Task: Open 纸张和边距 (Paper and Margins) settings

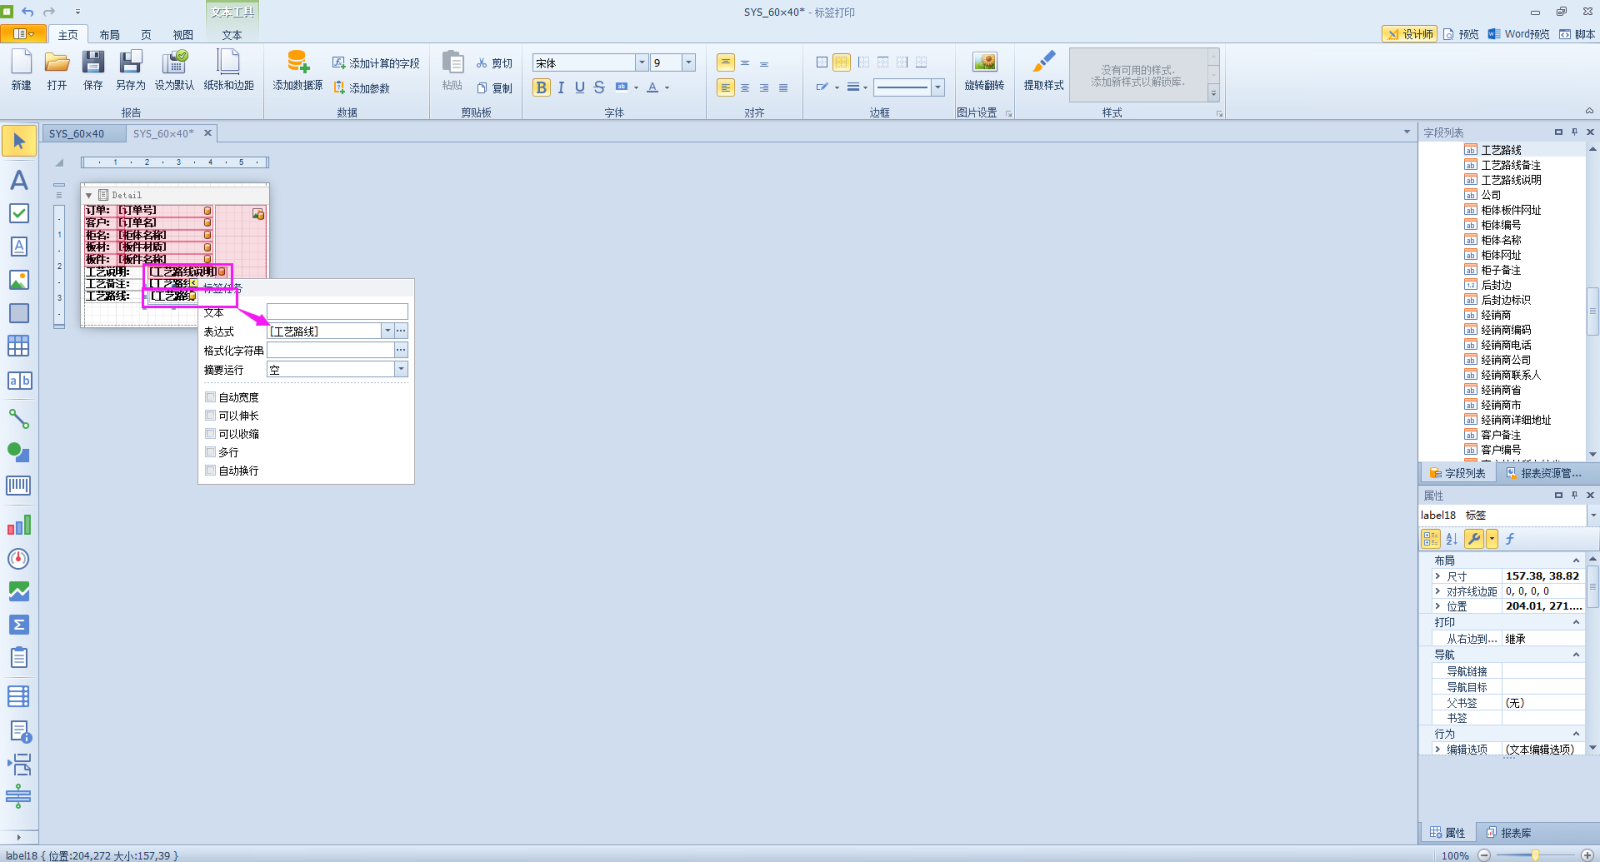Action: pyautogui.click(x=228, y=70)
